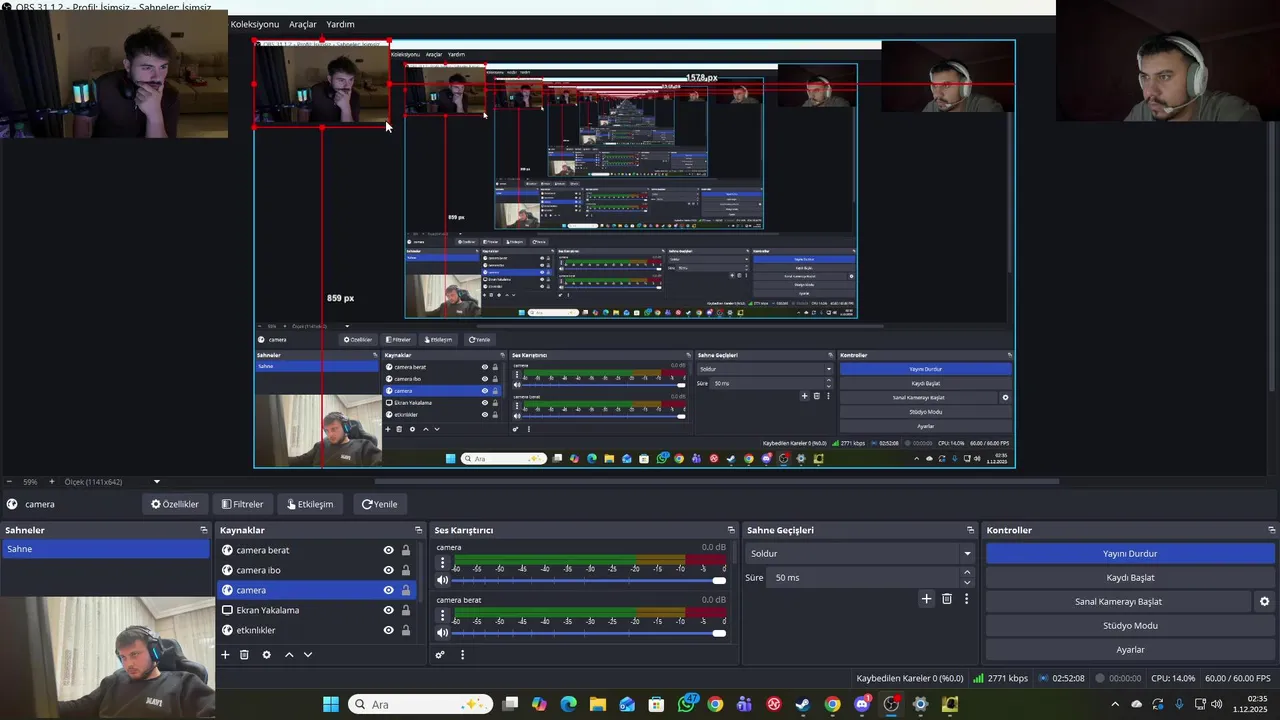Viewport: 1280px width, 720px height.
Task: Mute the camera berat audio channel
Action: click(x=443, y=633)
